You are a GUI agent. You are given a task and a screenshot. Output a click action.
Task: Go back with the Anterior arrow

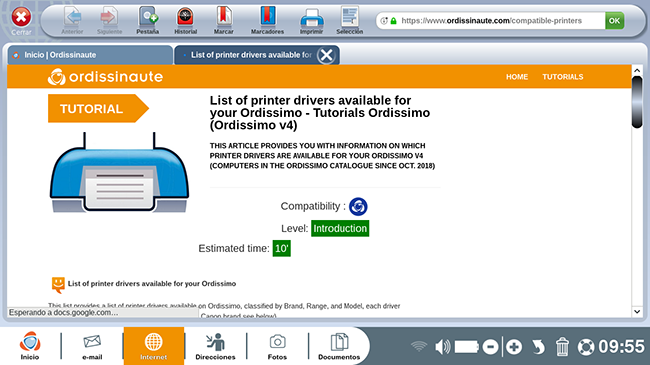tap(73, 20)
